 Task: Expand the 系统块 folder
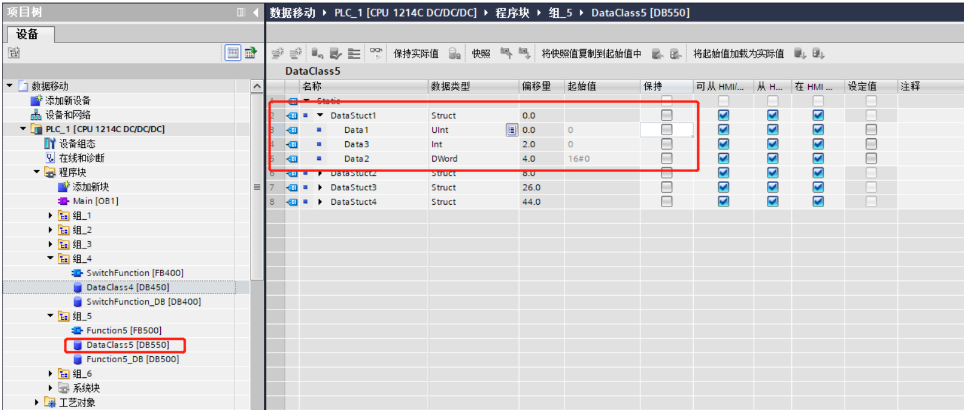(51, 388)
